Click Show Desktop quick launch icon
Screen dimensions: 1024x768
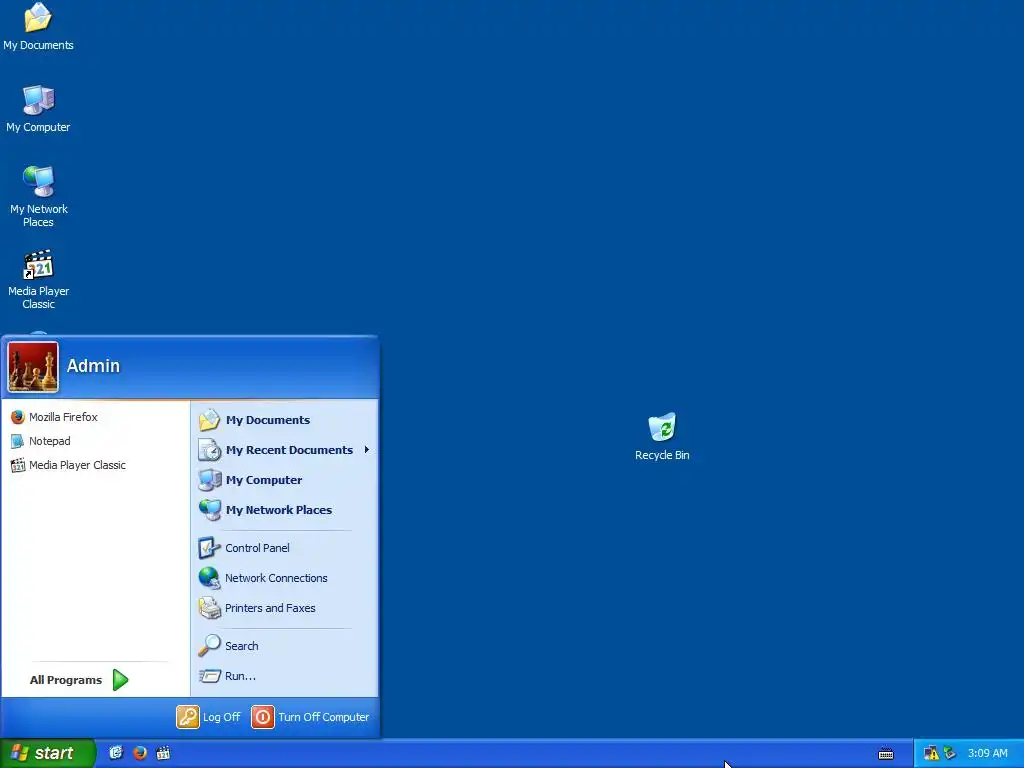pyautogui.click(x=116, y=753)
